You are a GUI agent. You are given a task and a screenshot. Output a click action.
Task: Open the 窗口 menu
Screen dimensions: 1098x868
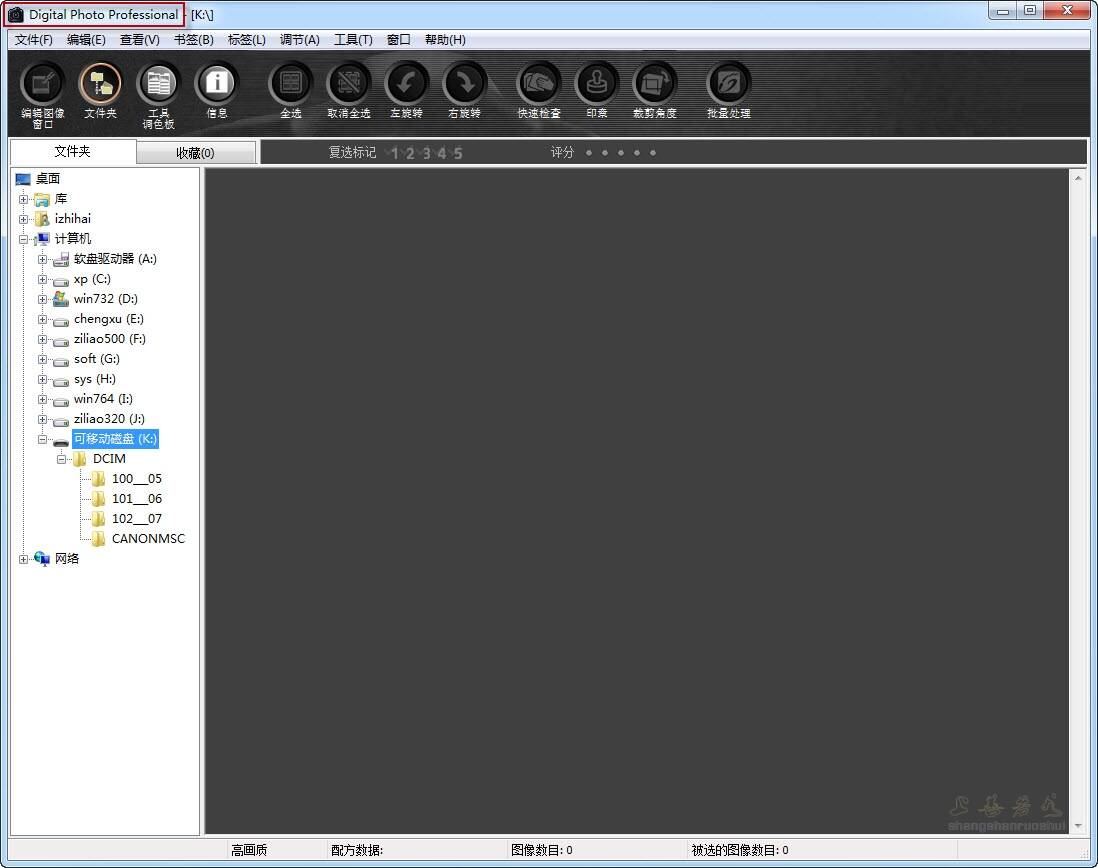point(398,40)
